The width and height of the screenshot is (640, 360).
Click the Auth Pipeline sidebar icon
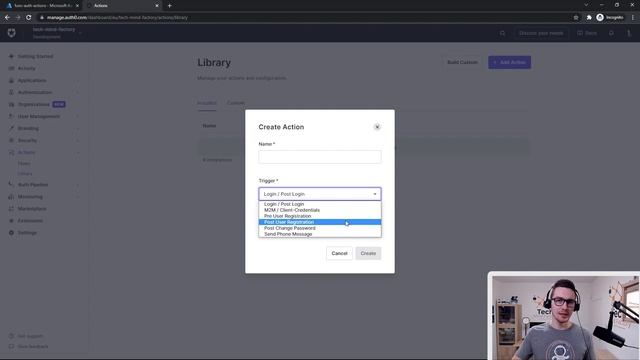click(11, 184)
